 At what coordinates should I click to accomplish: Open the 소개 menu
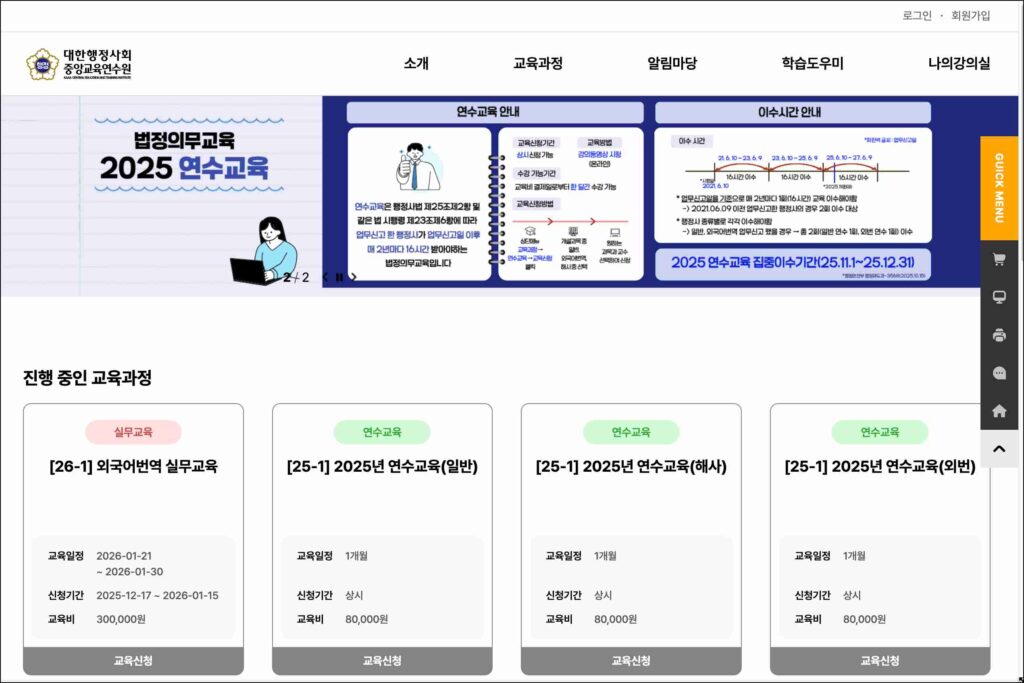(416, 64)
